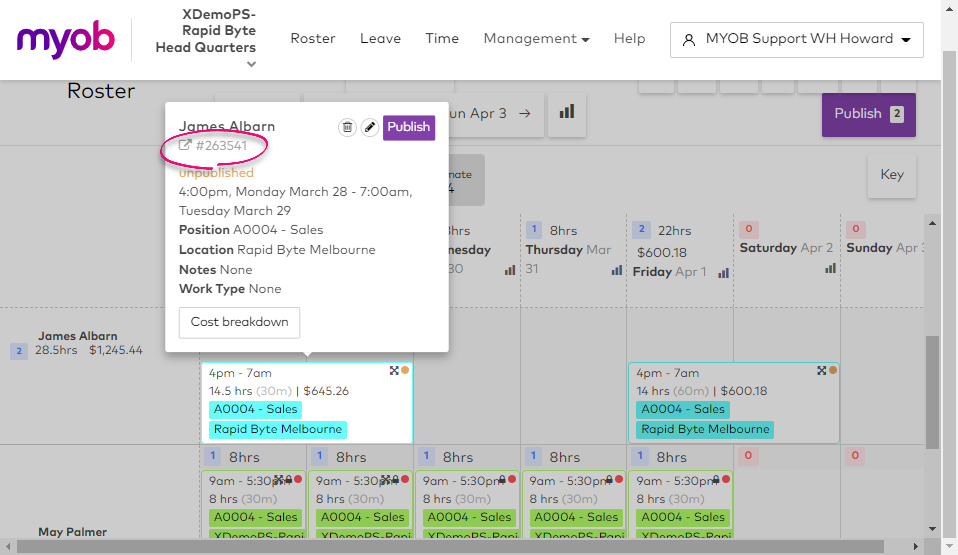Click the orange unpublished dot on James Albarn's Friday shift
Image resolution: width=958 pixels, height=555 pixels.
[x=833, y=370]
